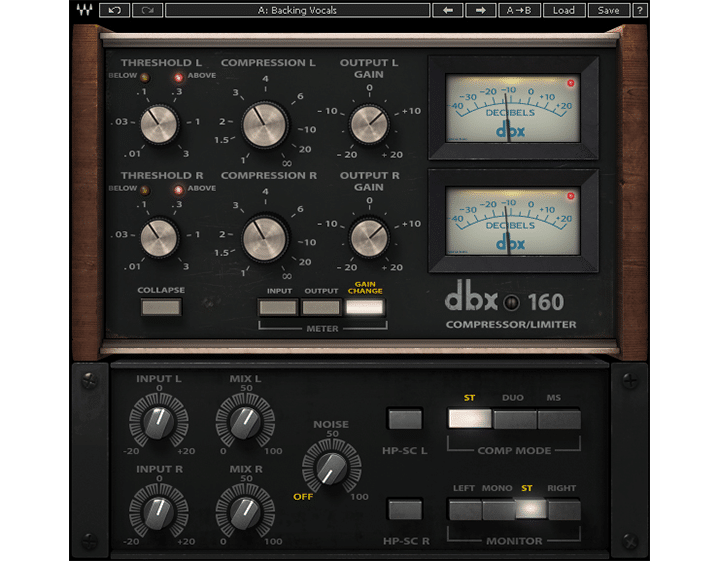This screenshot has height=561, width=720.
Task: Click the Waves logo icon
Action: (84, 10)
